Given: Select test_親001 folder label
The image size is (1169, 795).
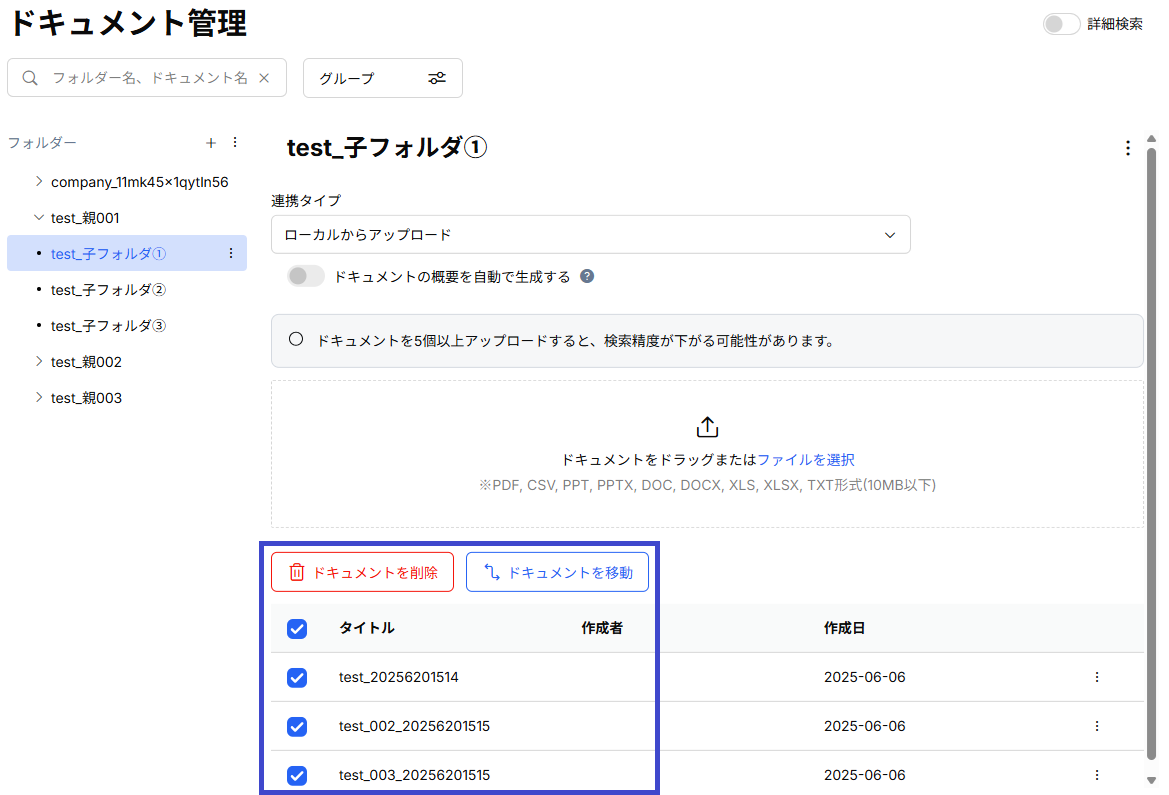Looking at the screenshot, I should pos(85,218).
